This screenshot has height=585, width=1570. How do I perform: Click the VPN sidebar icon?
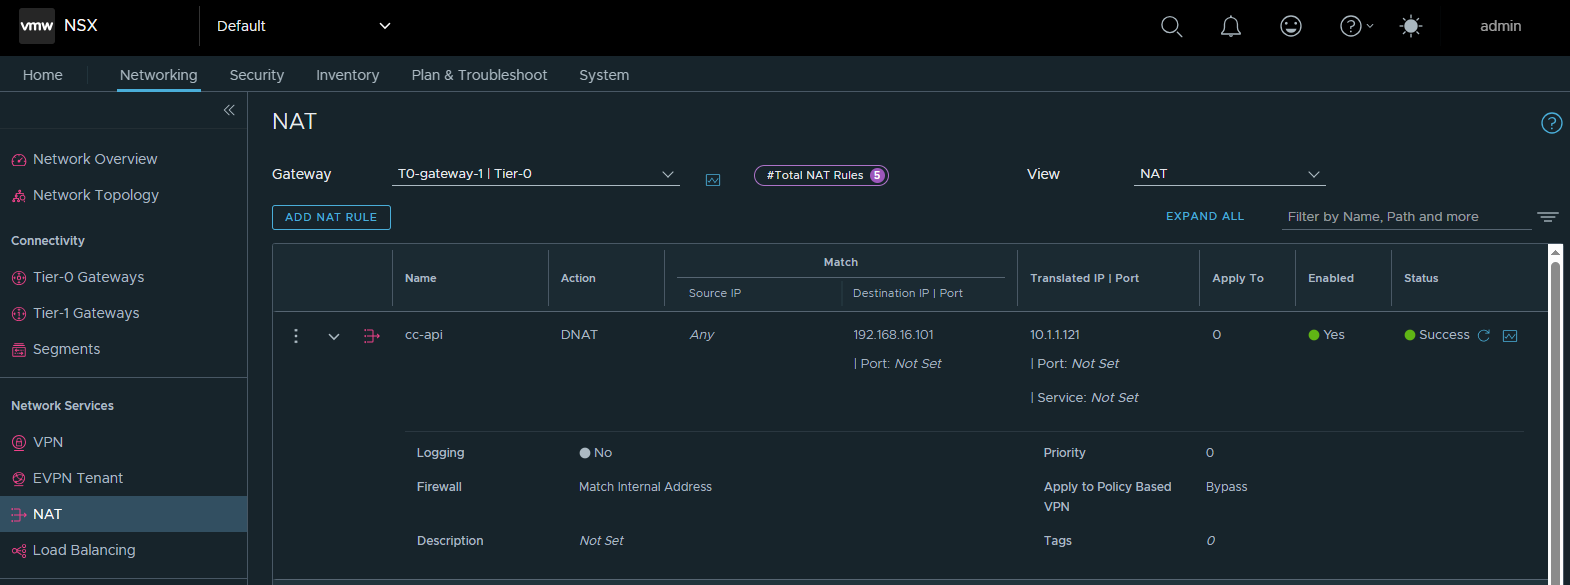(x=19, y=443)
